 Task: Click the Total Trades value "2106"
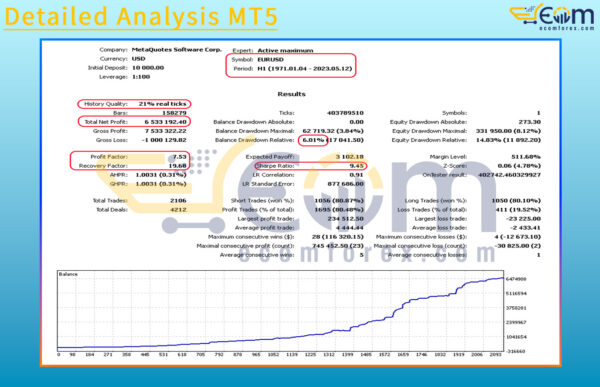[x=178, y=201]
